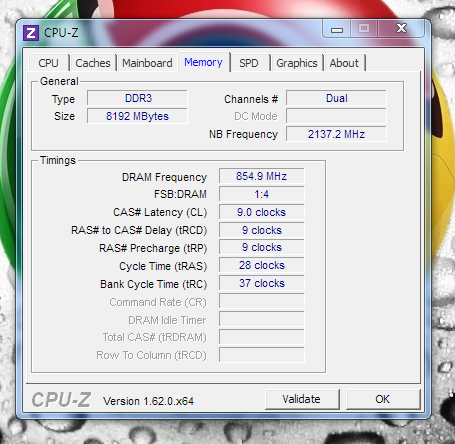The width and height of the screenshot is (455, 444).
Task: Click the 854.9 MHz DRAM Frequency value
Action: click(262, 176)
